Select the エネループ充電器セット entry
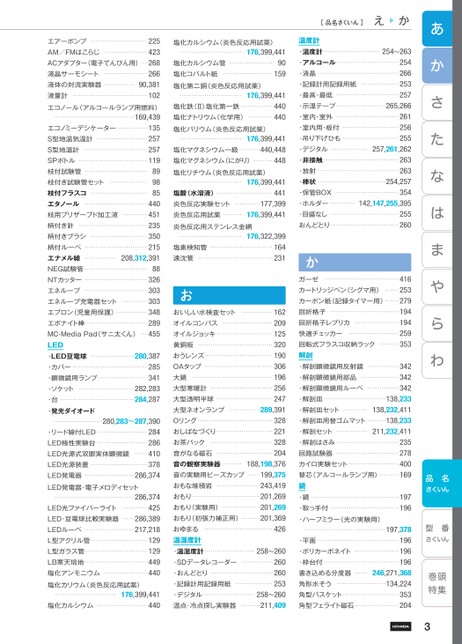 click(103, 301)
